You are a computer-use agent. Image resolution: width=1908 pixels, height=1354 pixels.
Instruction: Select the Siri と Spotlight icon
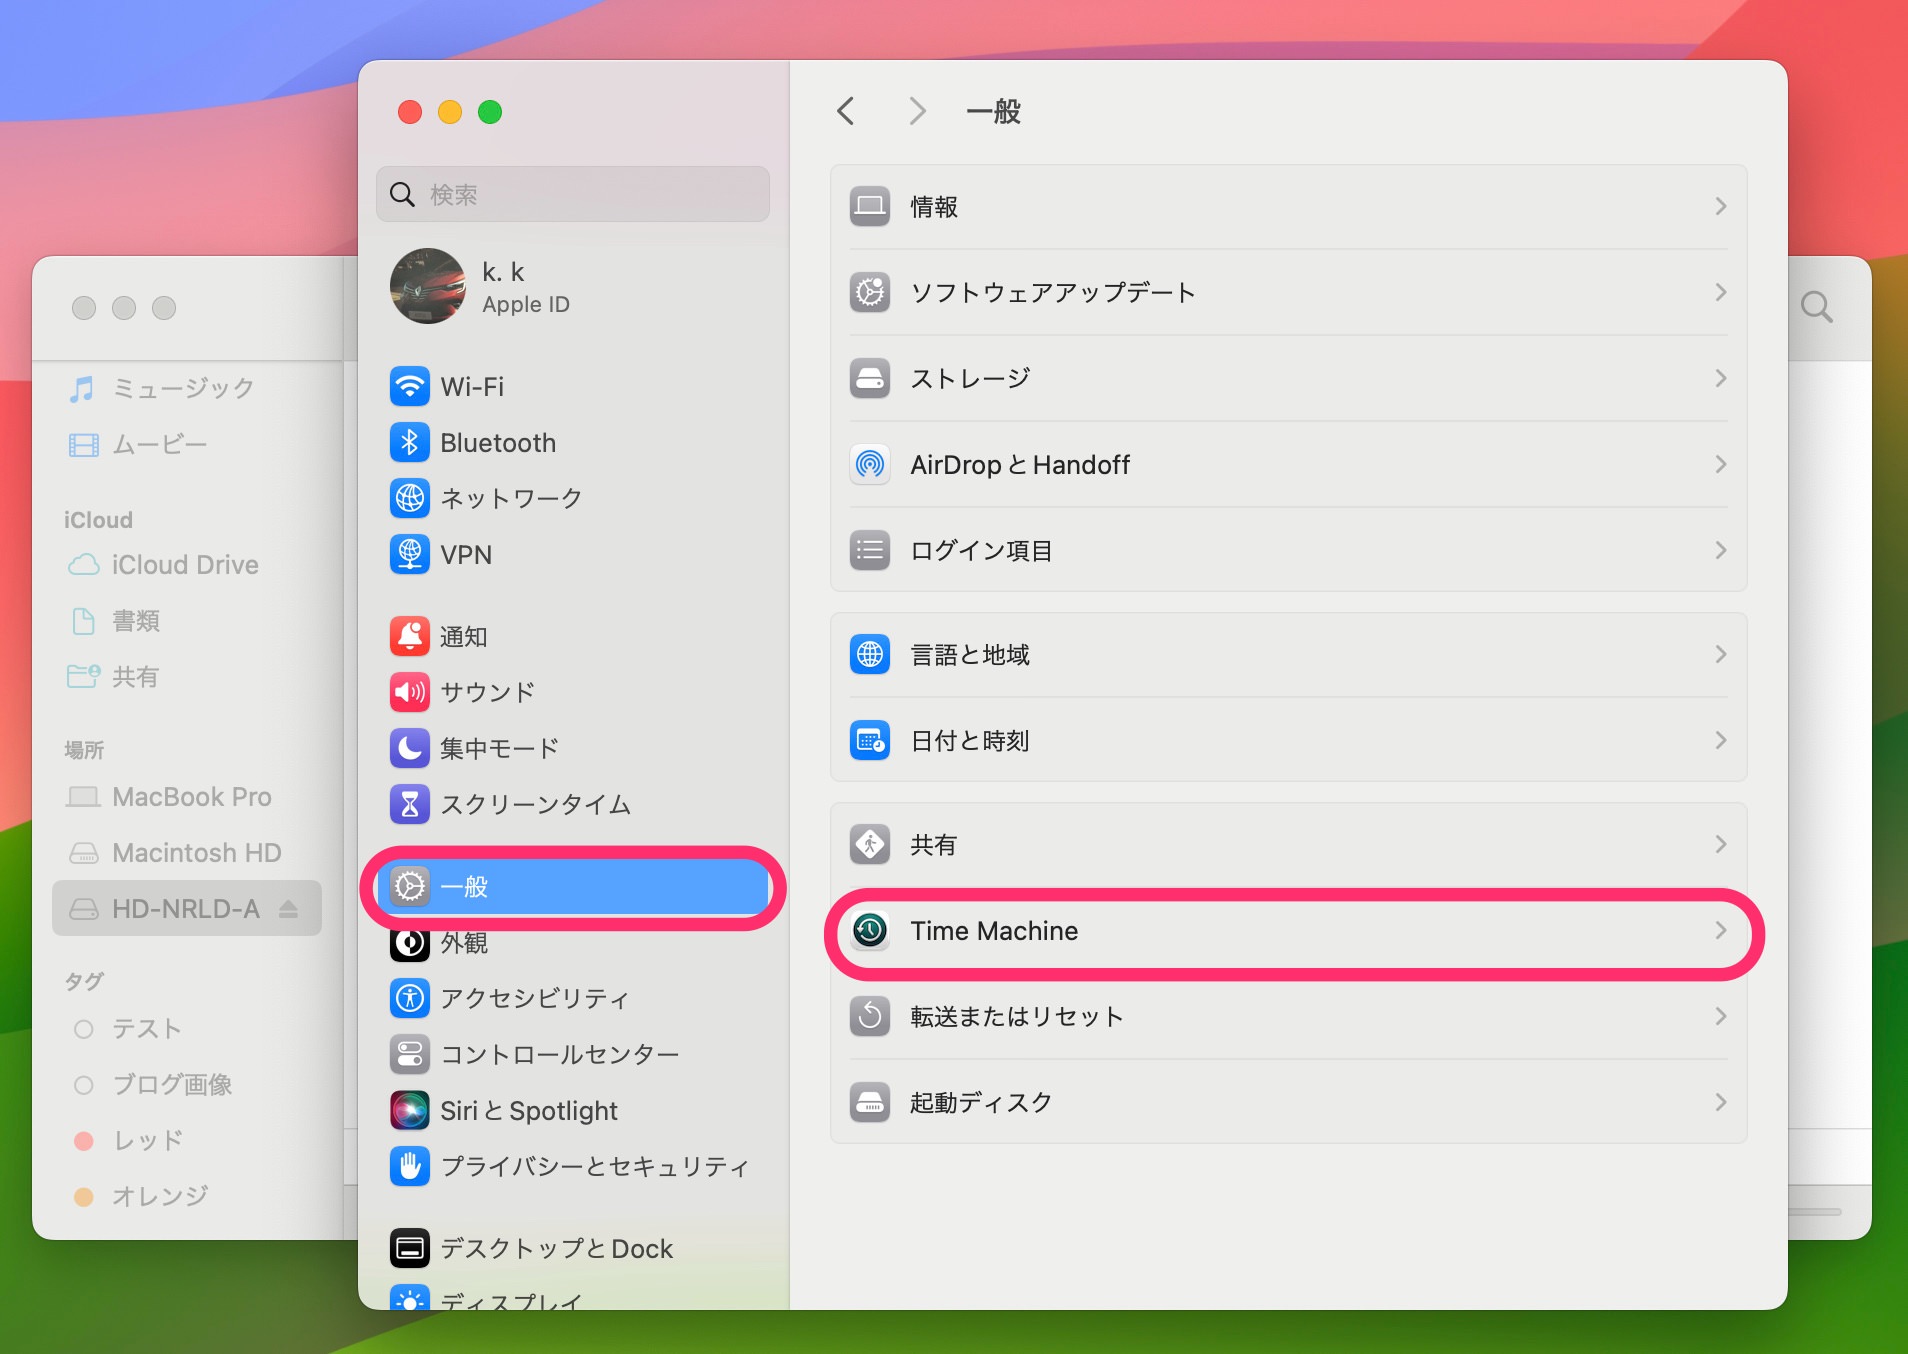pyautogui.click(x=410, y=1110)
